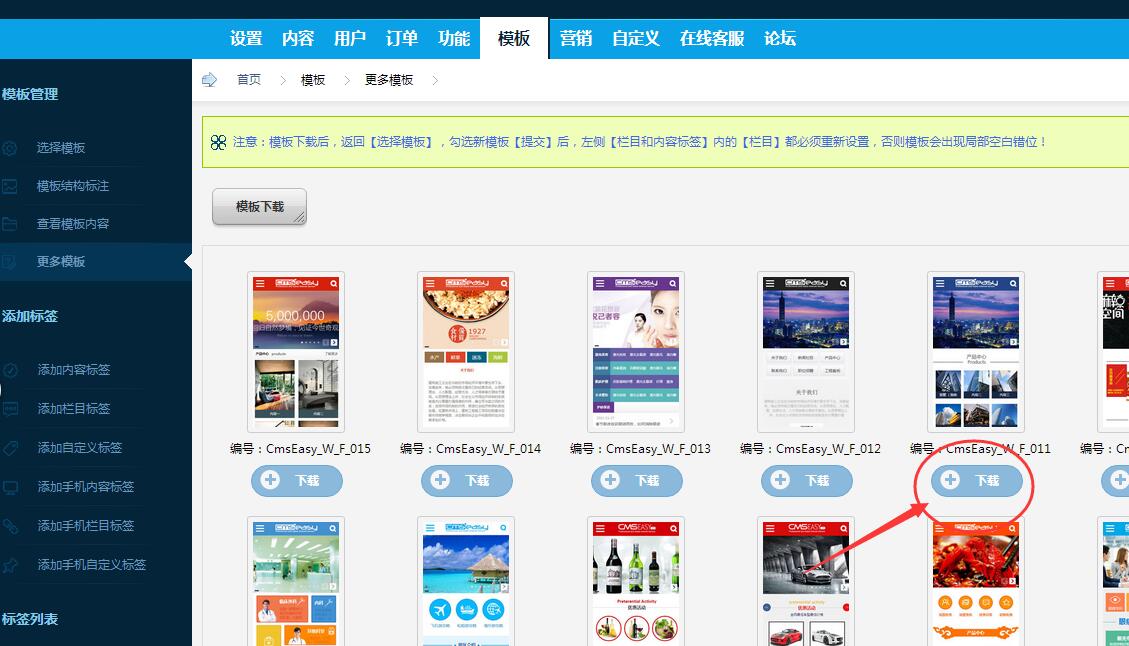The height and width of the screenshot is (646, 1129).
Task: Open 查看模板内容 via its sidebar icon
Action: click(x=10, y=223)
